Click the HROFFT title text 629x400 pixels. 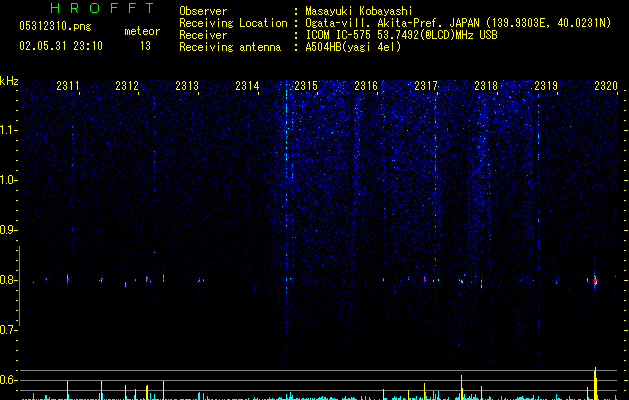tap(102, 8)
